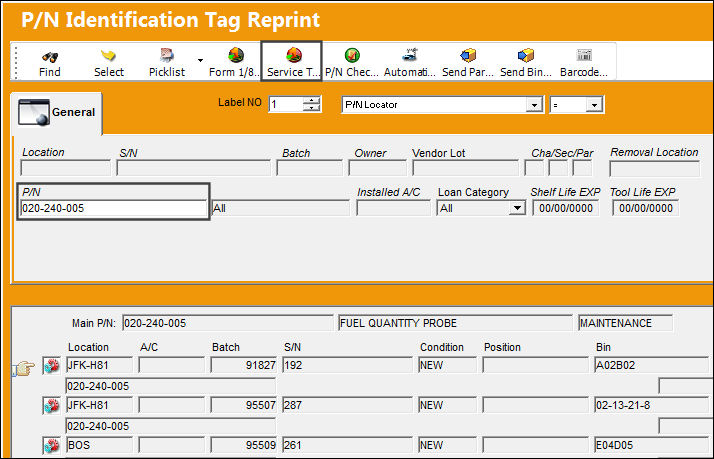Click the Find binoculars icon
714x459 pixels.
50,57
